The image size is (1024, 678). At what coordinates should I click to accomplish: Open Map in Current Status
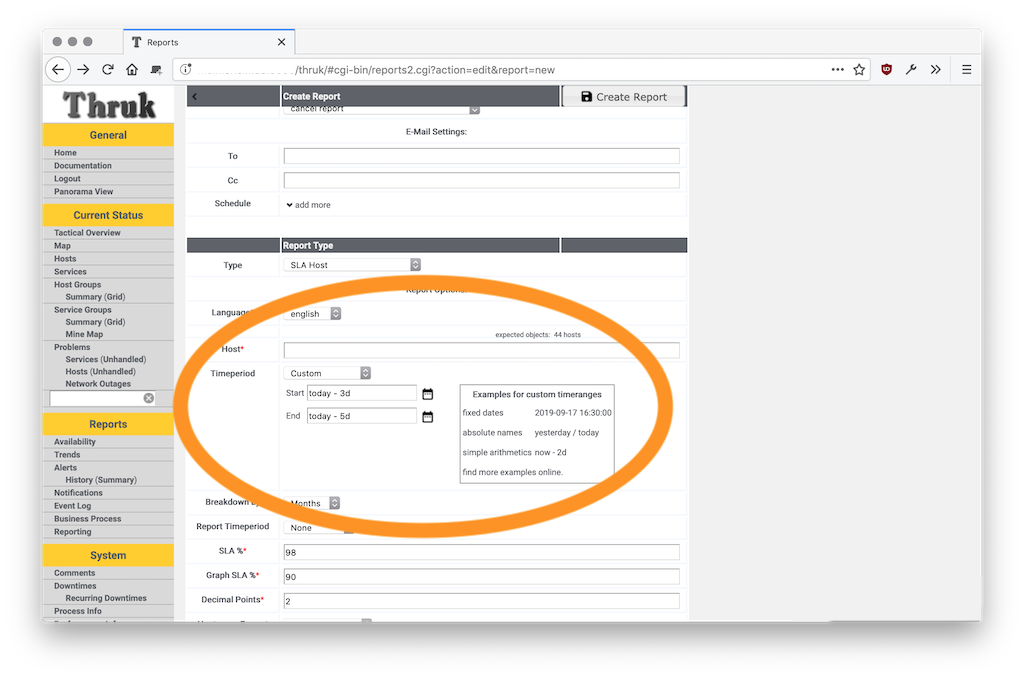click(62, 246)
